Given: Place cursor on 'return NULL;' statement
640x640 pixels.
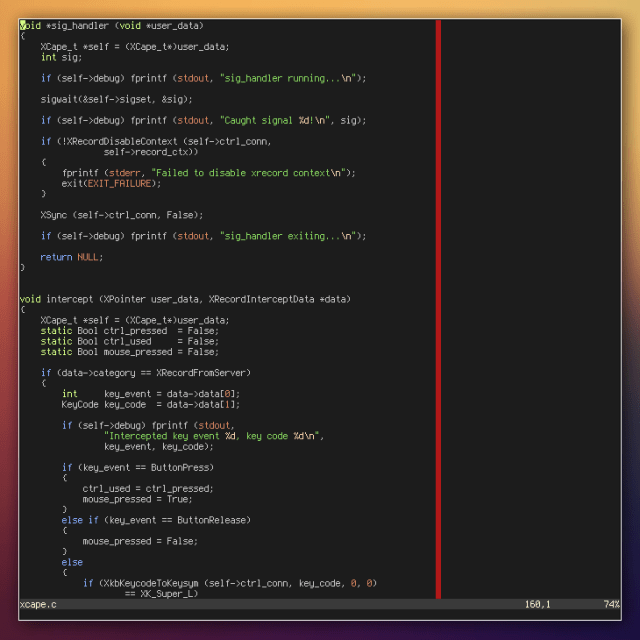Looking at the screenshot, I should 71,257.
